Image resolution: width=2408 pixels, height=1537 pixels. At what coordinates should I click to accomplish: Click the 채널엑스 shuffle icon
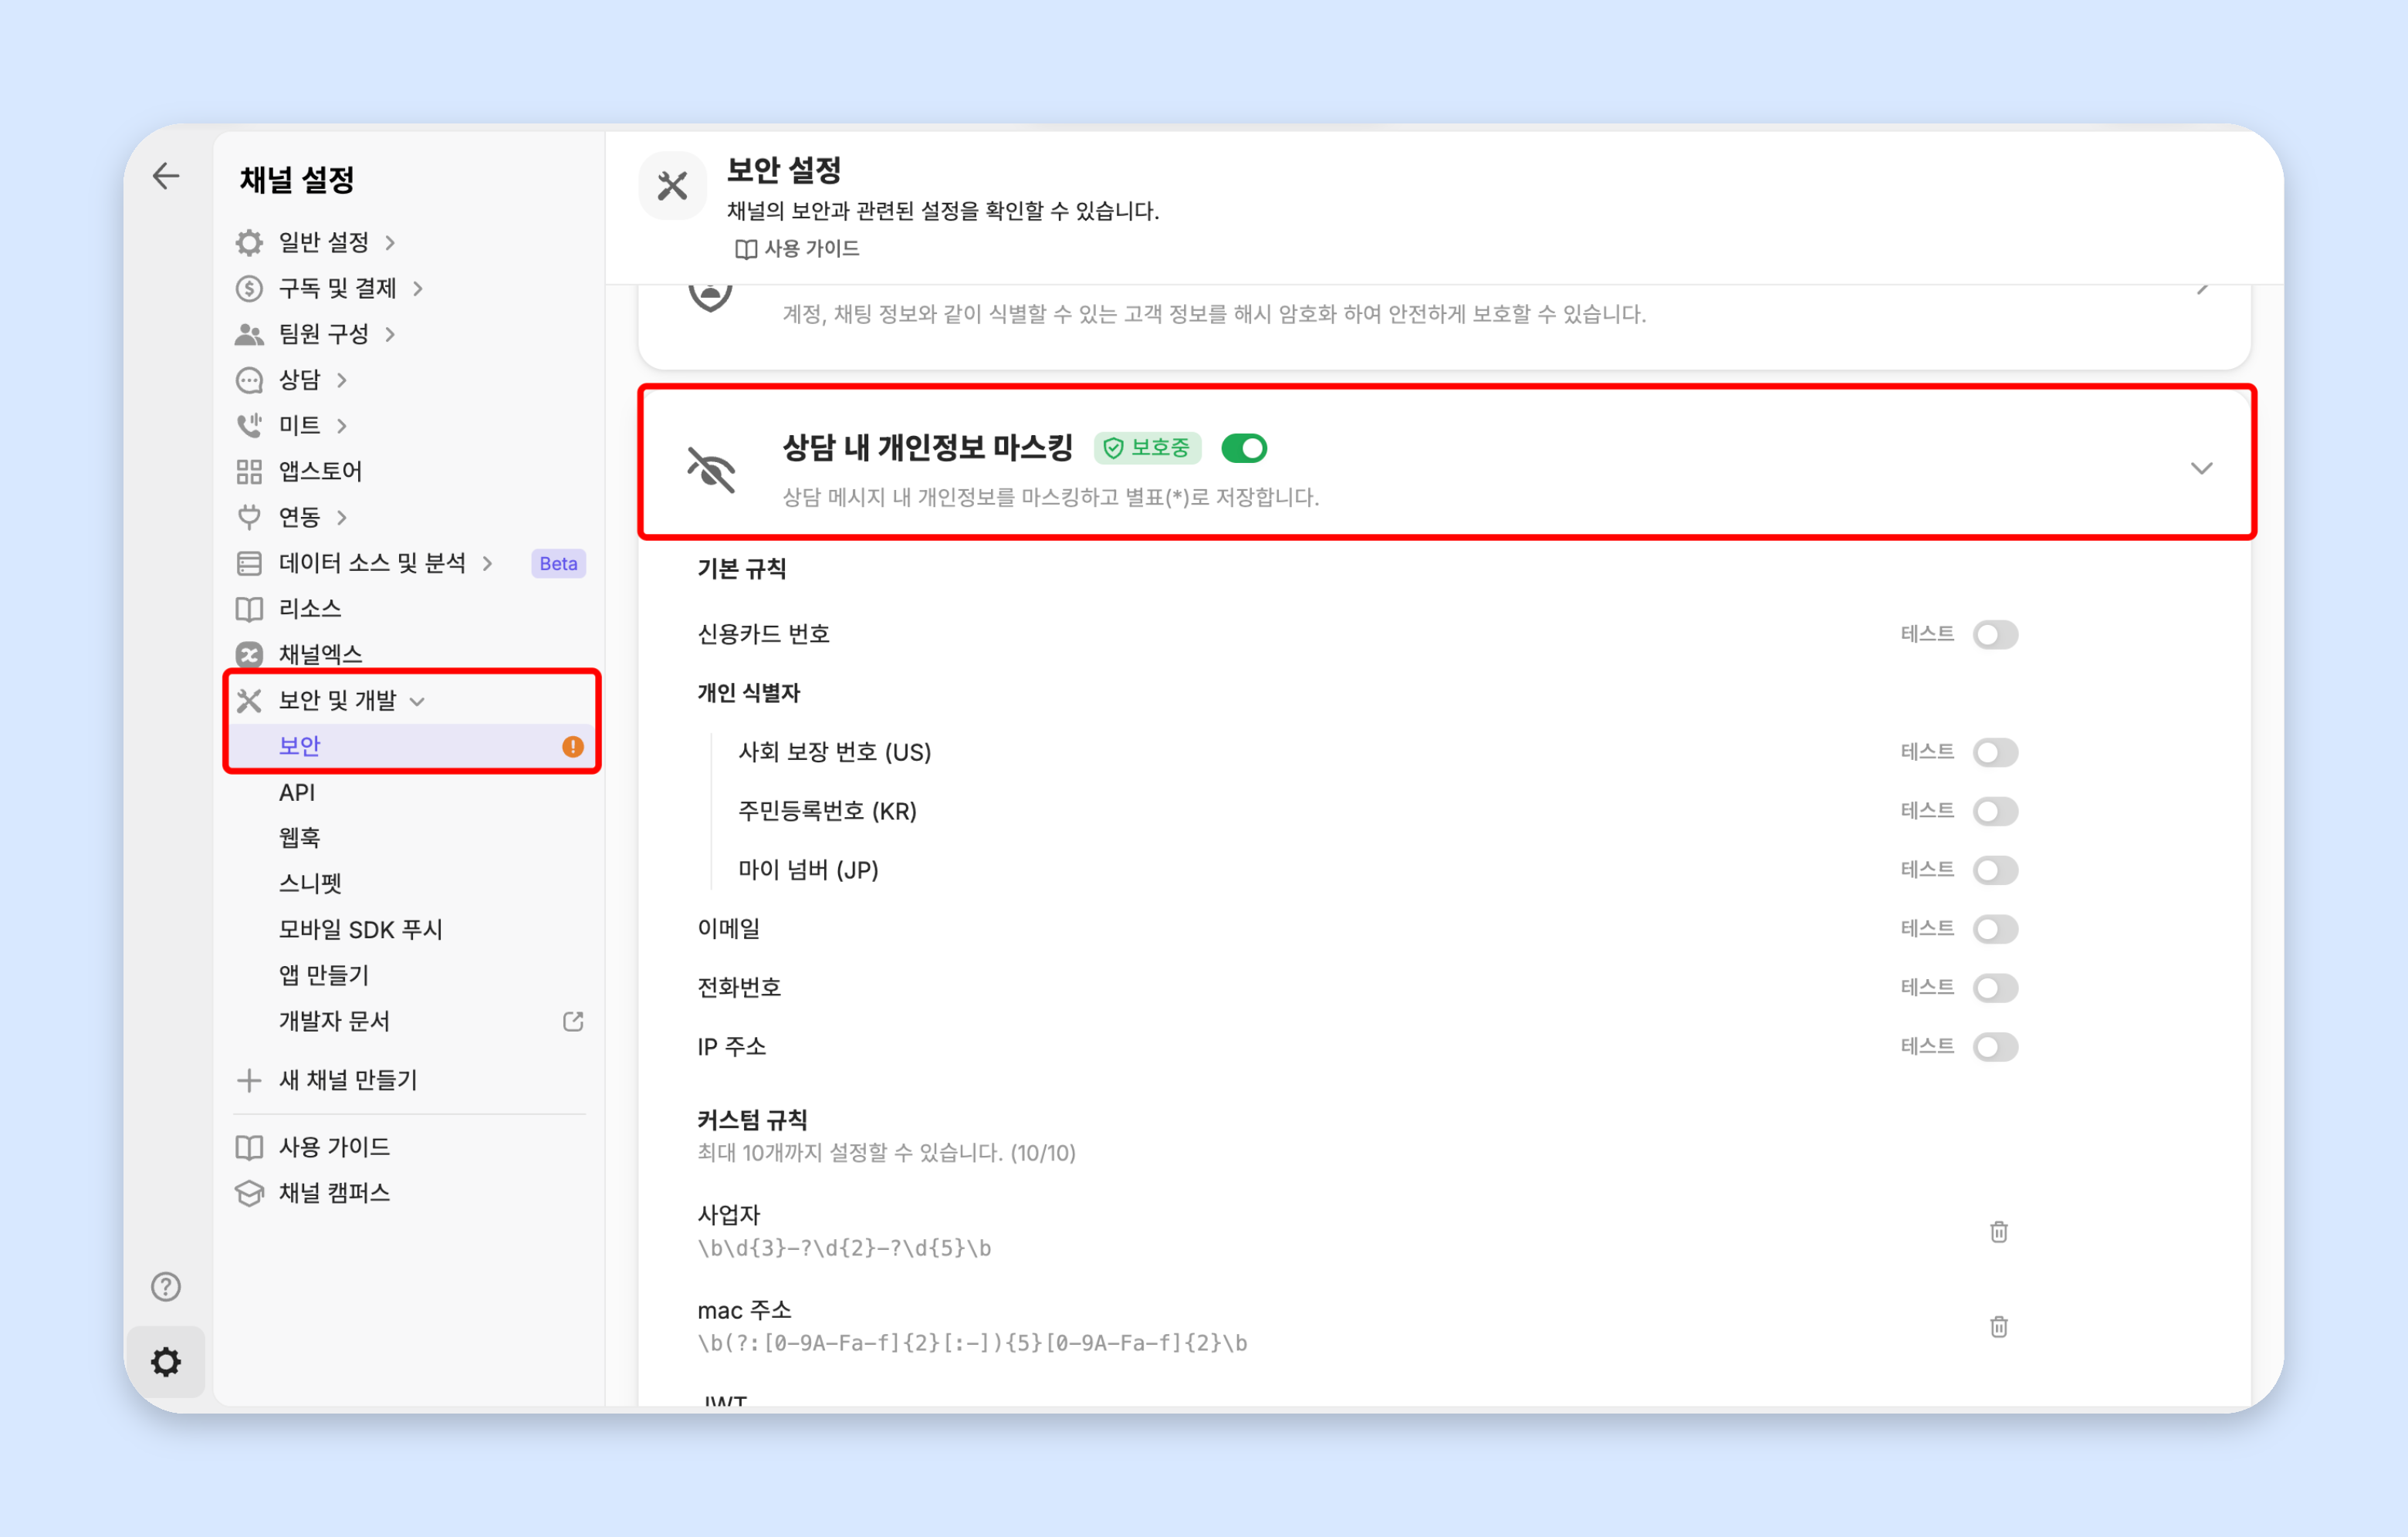pyautogui.click(x=249, y=654)
